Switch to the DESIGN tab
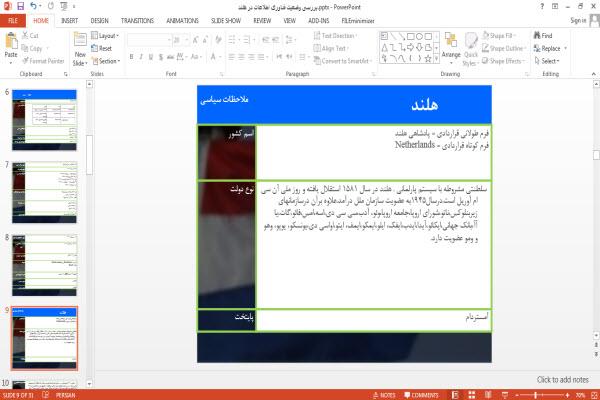The image size is (600, 400). (99, 21)
